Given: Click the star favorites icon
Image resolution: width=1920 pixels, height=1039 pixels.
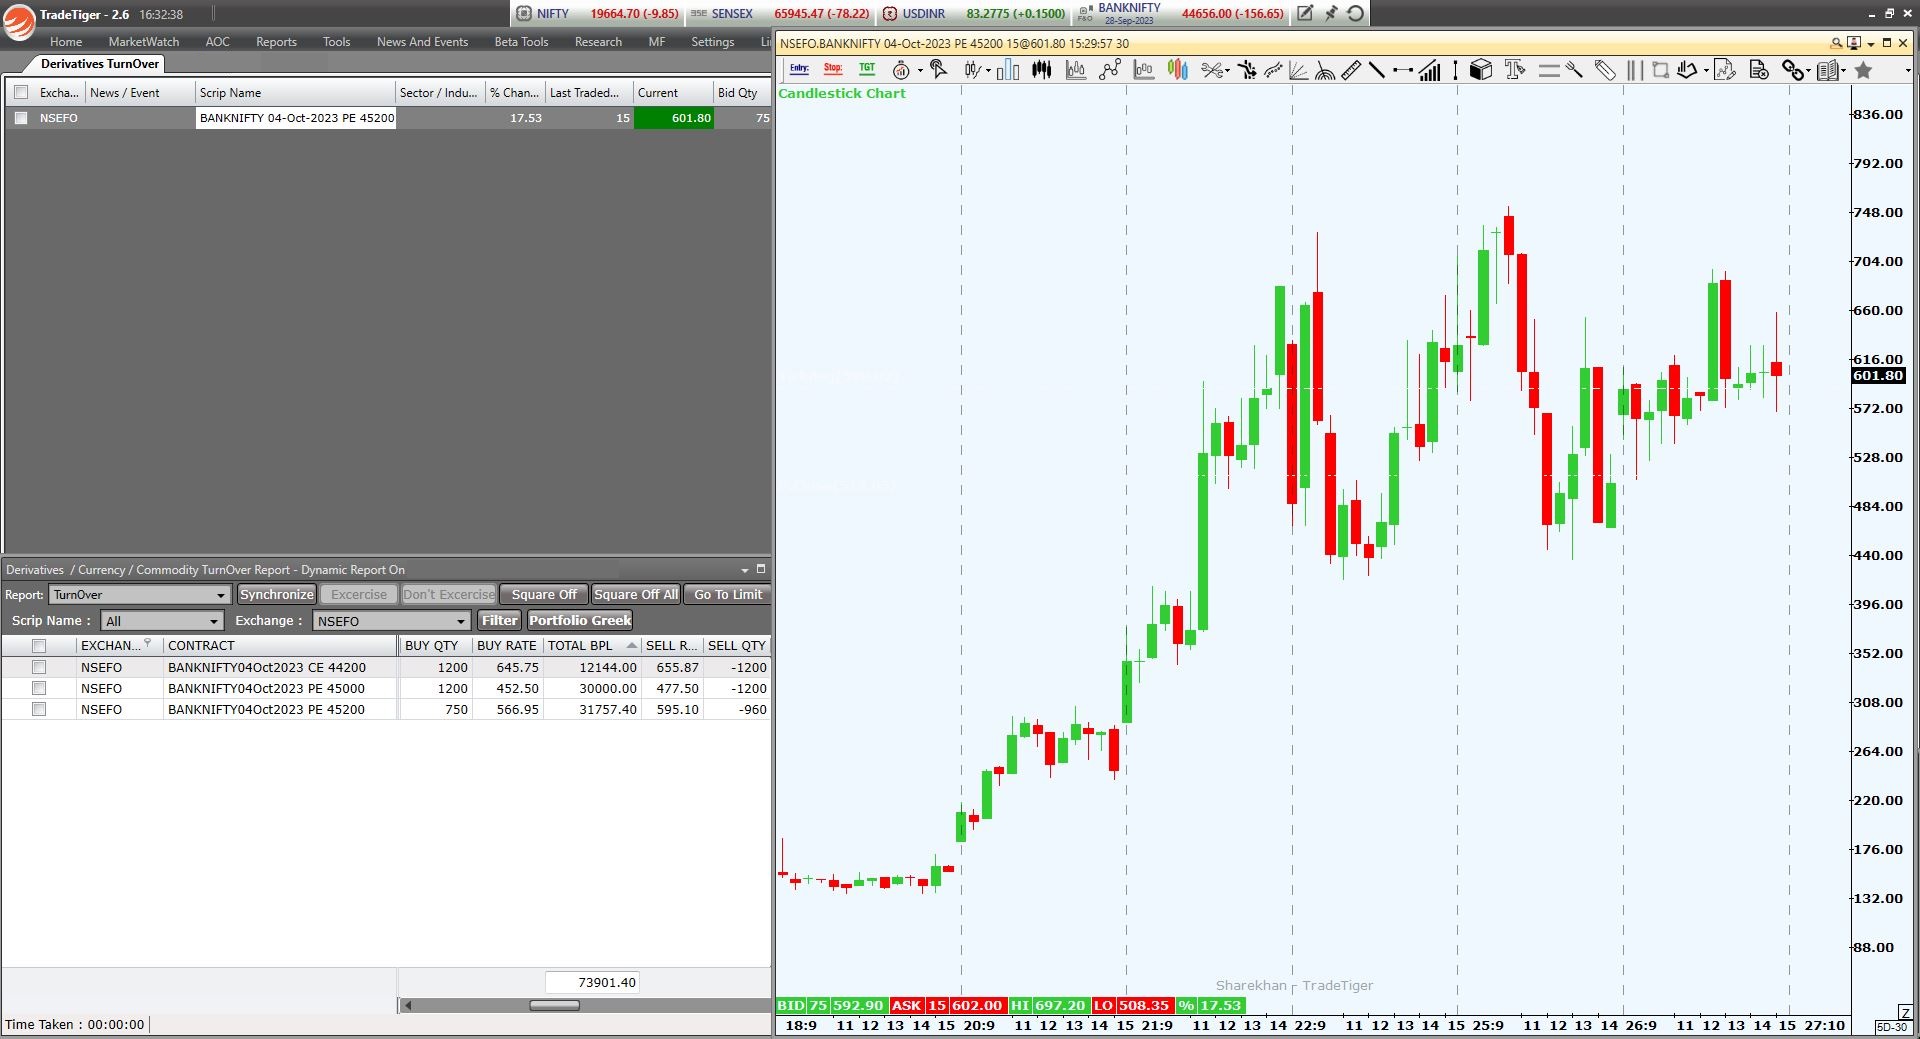Looking at the screenshot, I should (x=1863, y=70).
